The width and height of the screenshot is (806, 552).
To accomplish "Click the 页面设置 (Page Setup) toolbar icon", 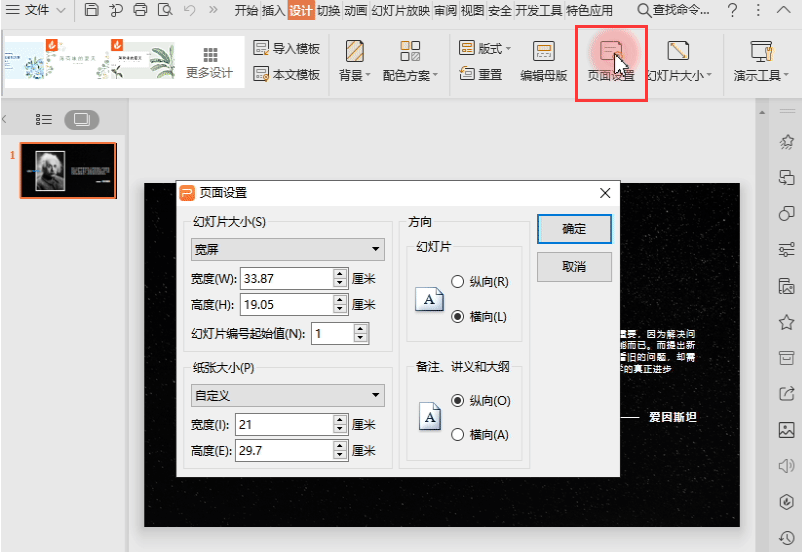I will click(x=610, y=54).
